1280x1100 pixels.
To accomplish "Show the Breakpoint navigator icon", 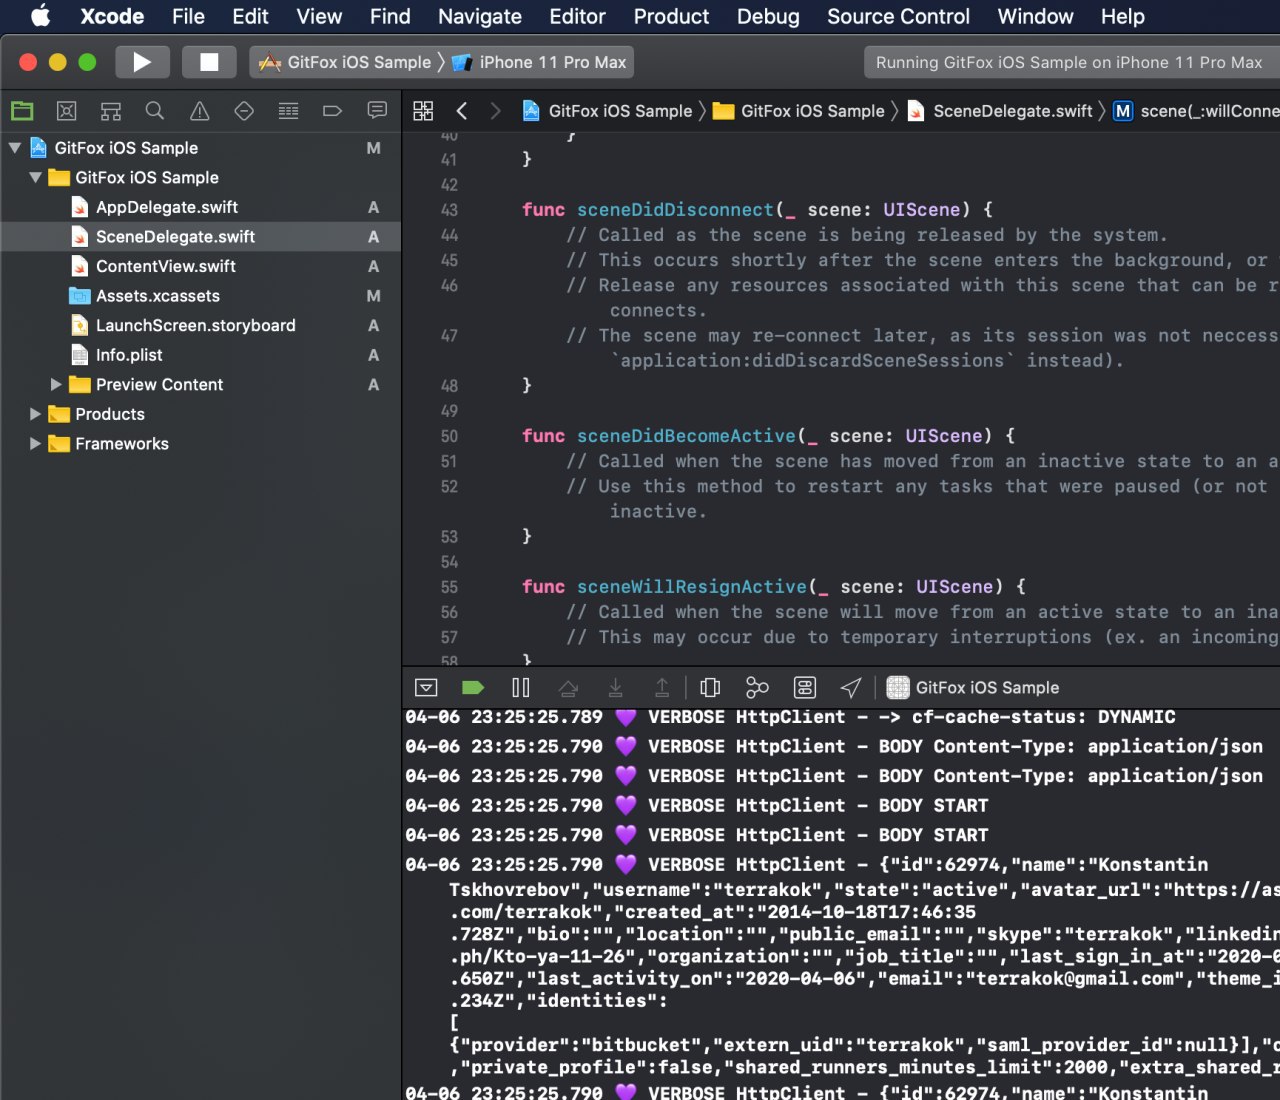I will point(332,111).
